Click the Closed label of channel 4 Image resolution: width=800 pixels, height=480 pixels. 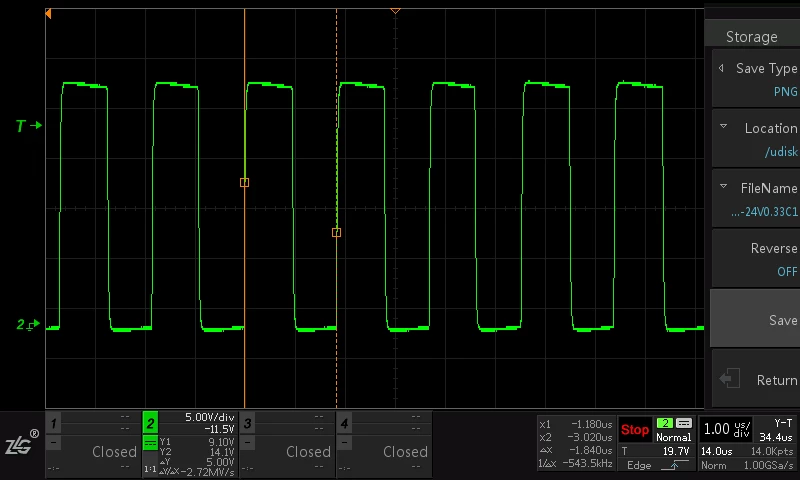[405, 452]
